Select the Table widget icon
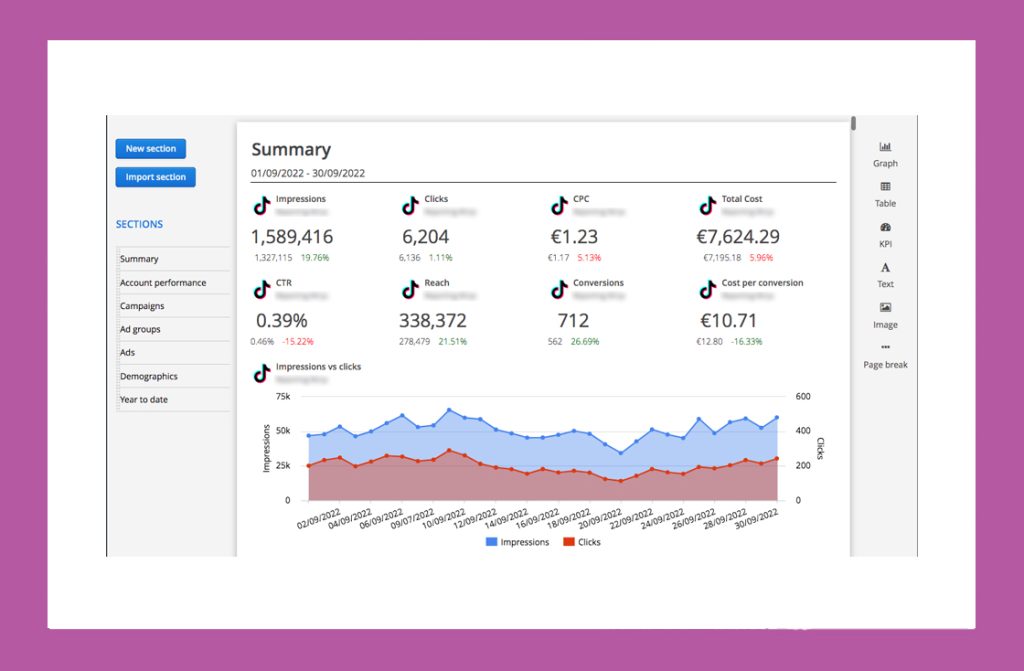Viewport: 1024px width, 671px height. point(885,187)
